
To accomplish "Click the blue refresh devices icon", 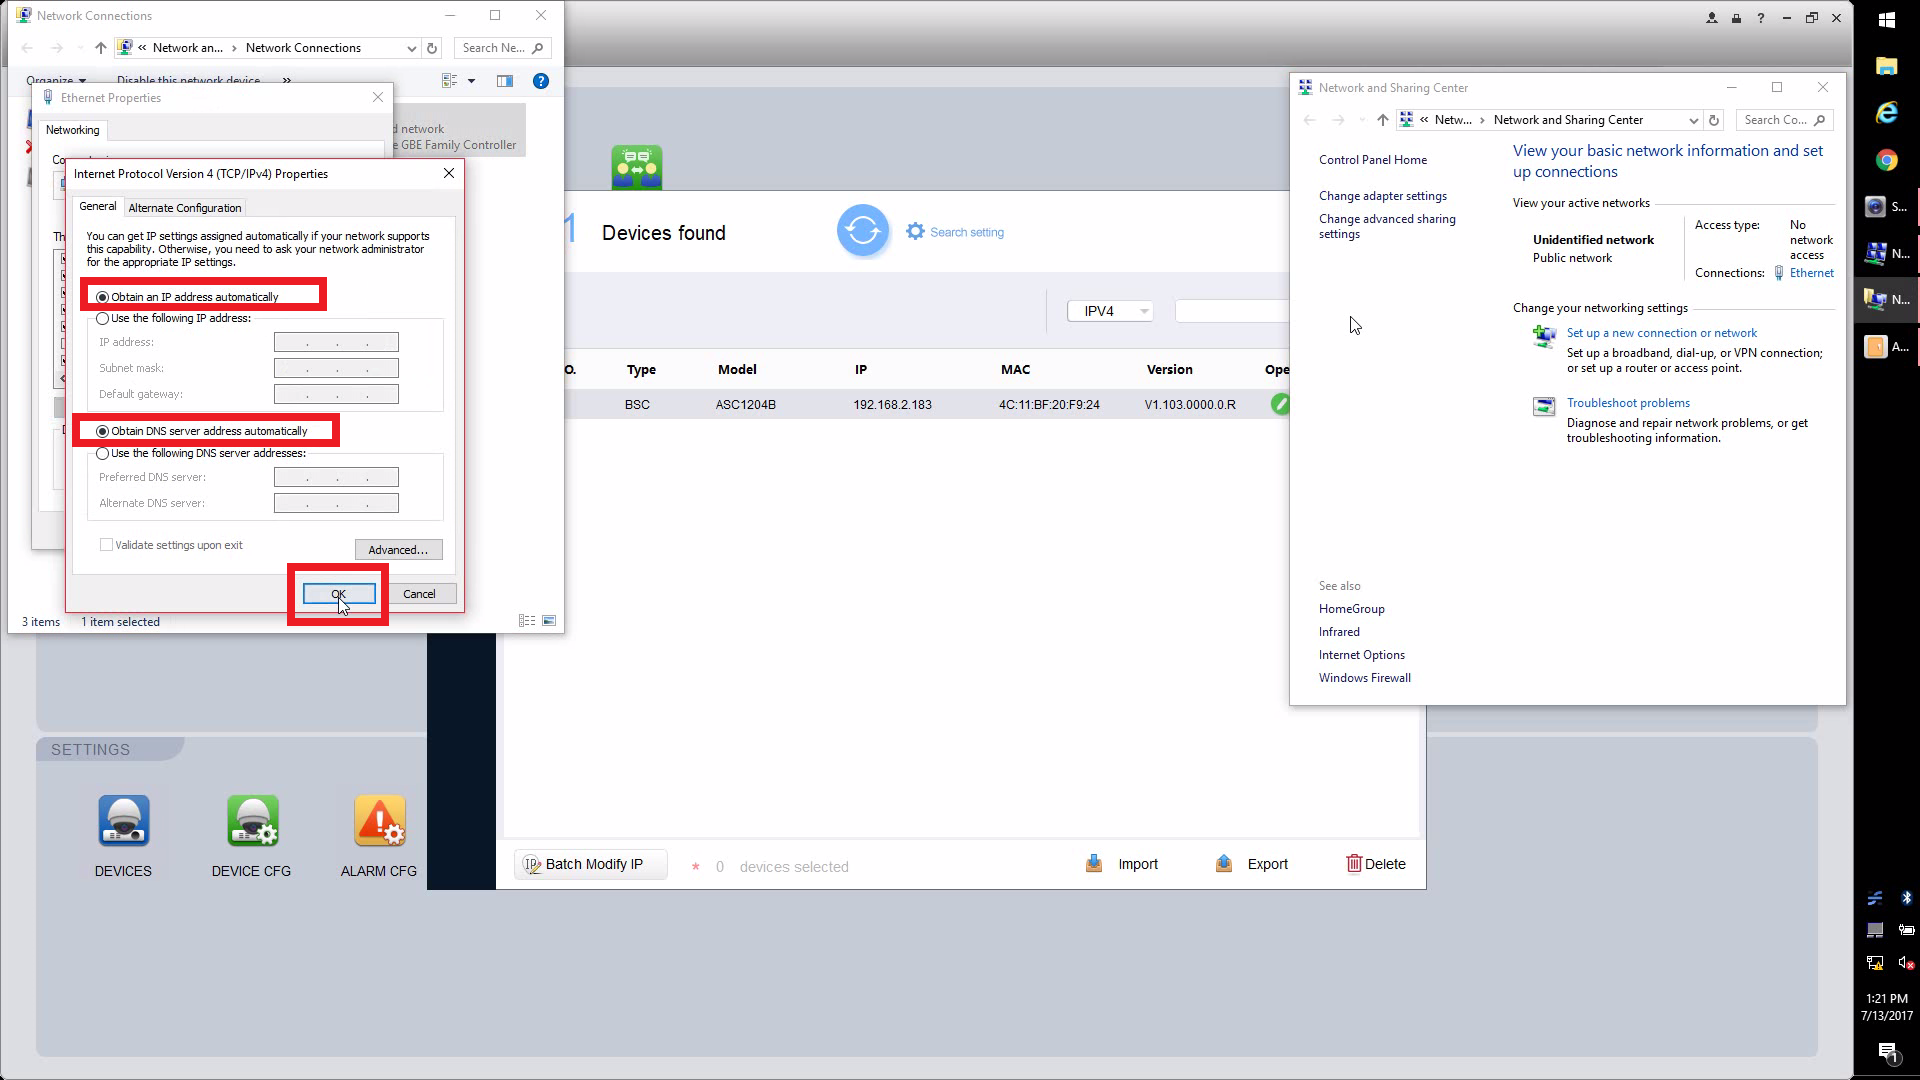I will [862, 231].
